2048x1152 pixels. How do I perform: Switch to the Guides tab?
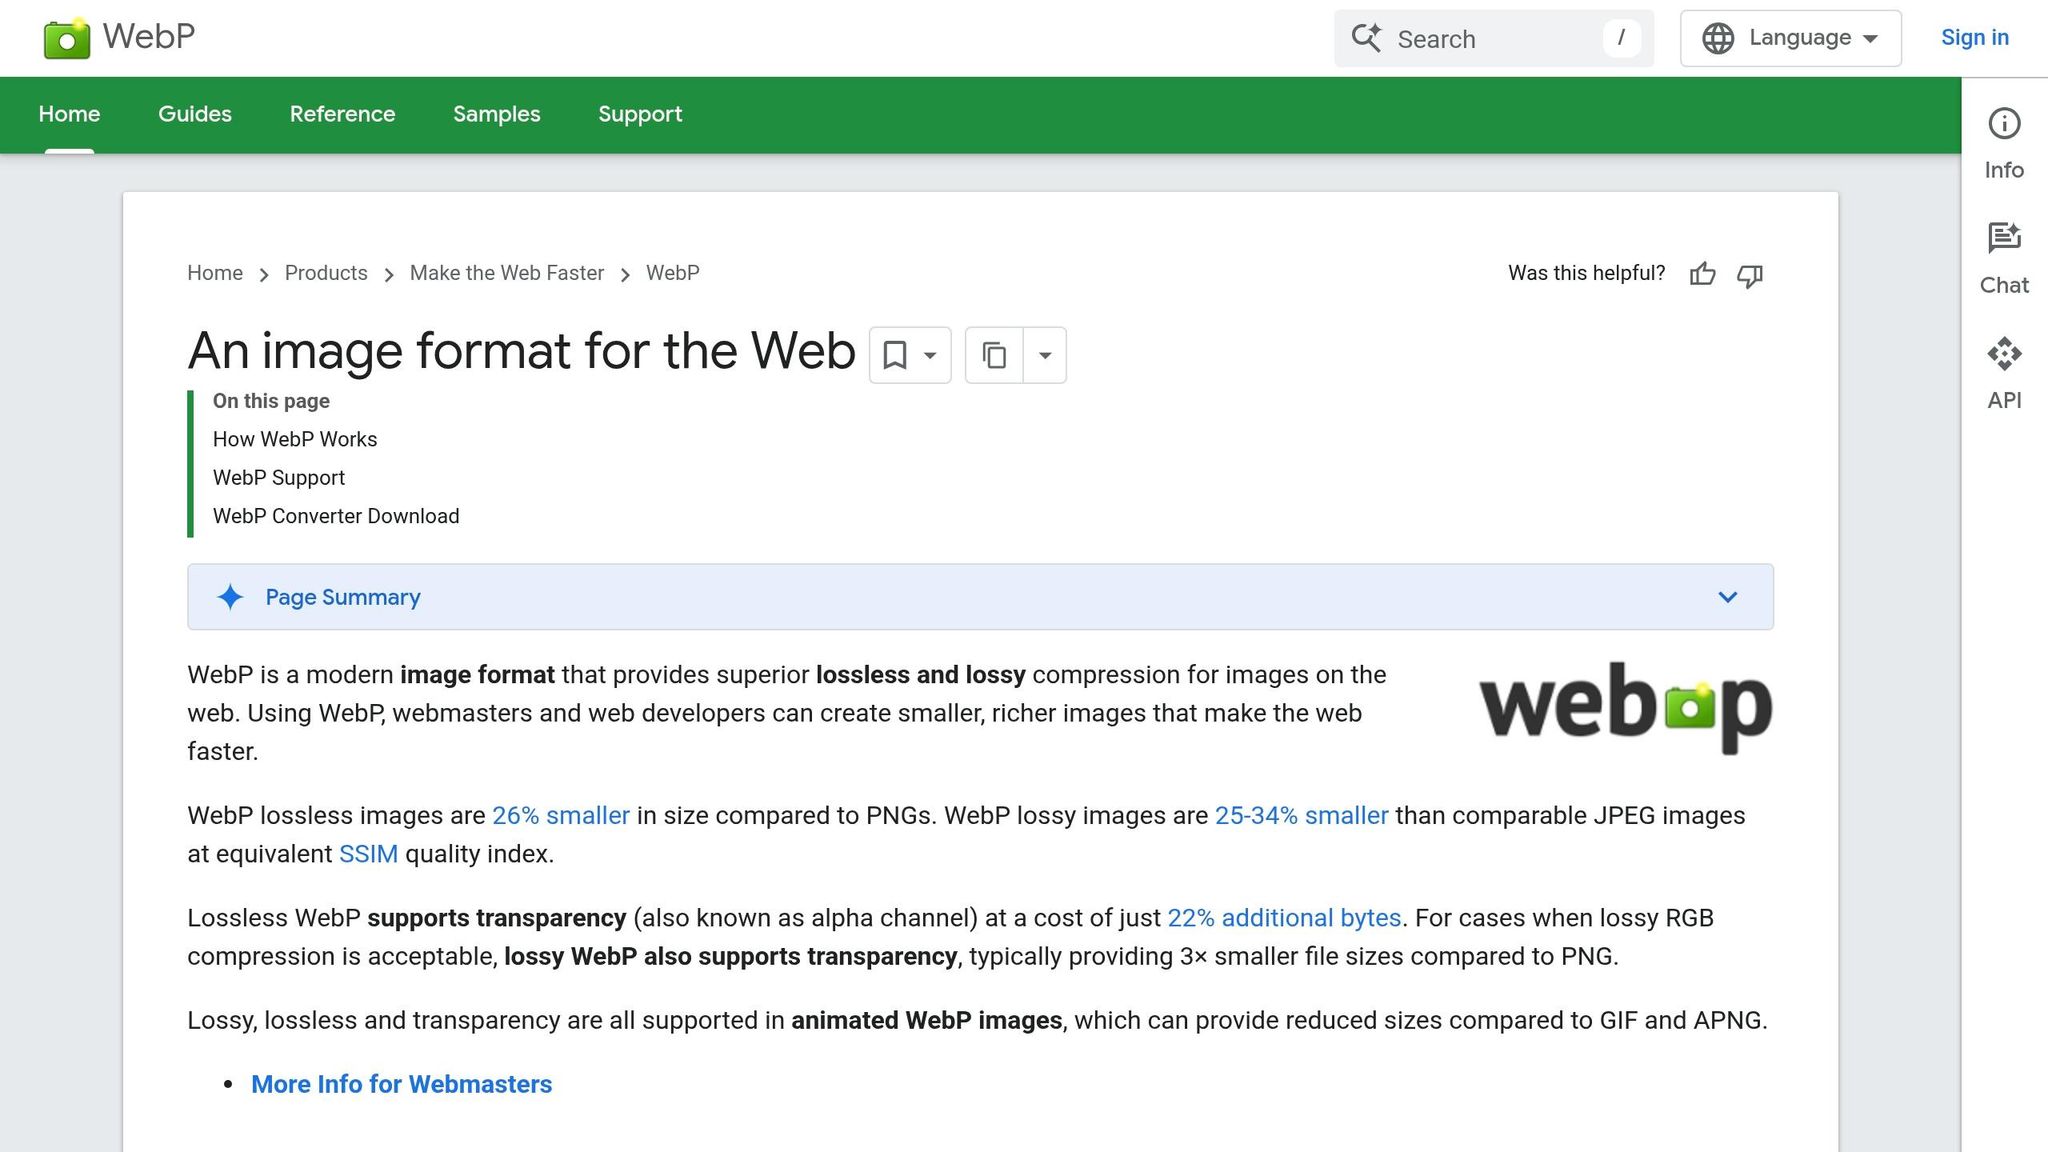(195, 114)
